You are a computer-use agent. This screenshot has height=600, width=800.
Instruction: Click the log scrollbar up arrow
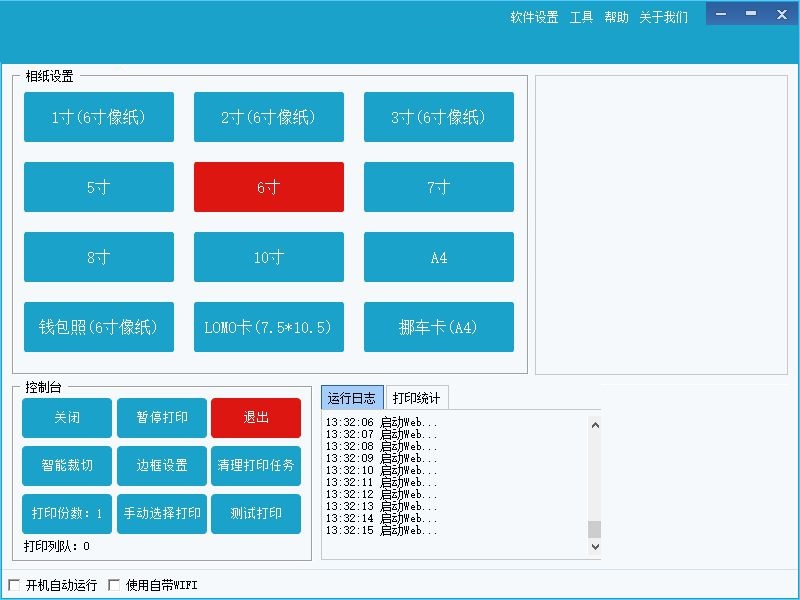(x=595, y=424)
